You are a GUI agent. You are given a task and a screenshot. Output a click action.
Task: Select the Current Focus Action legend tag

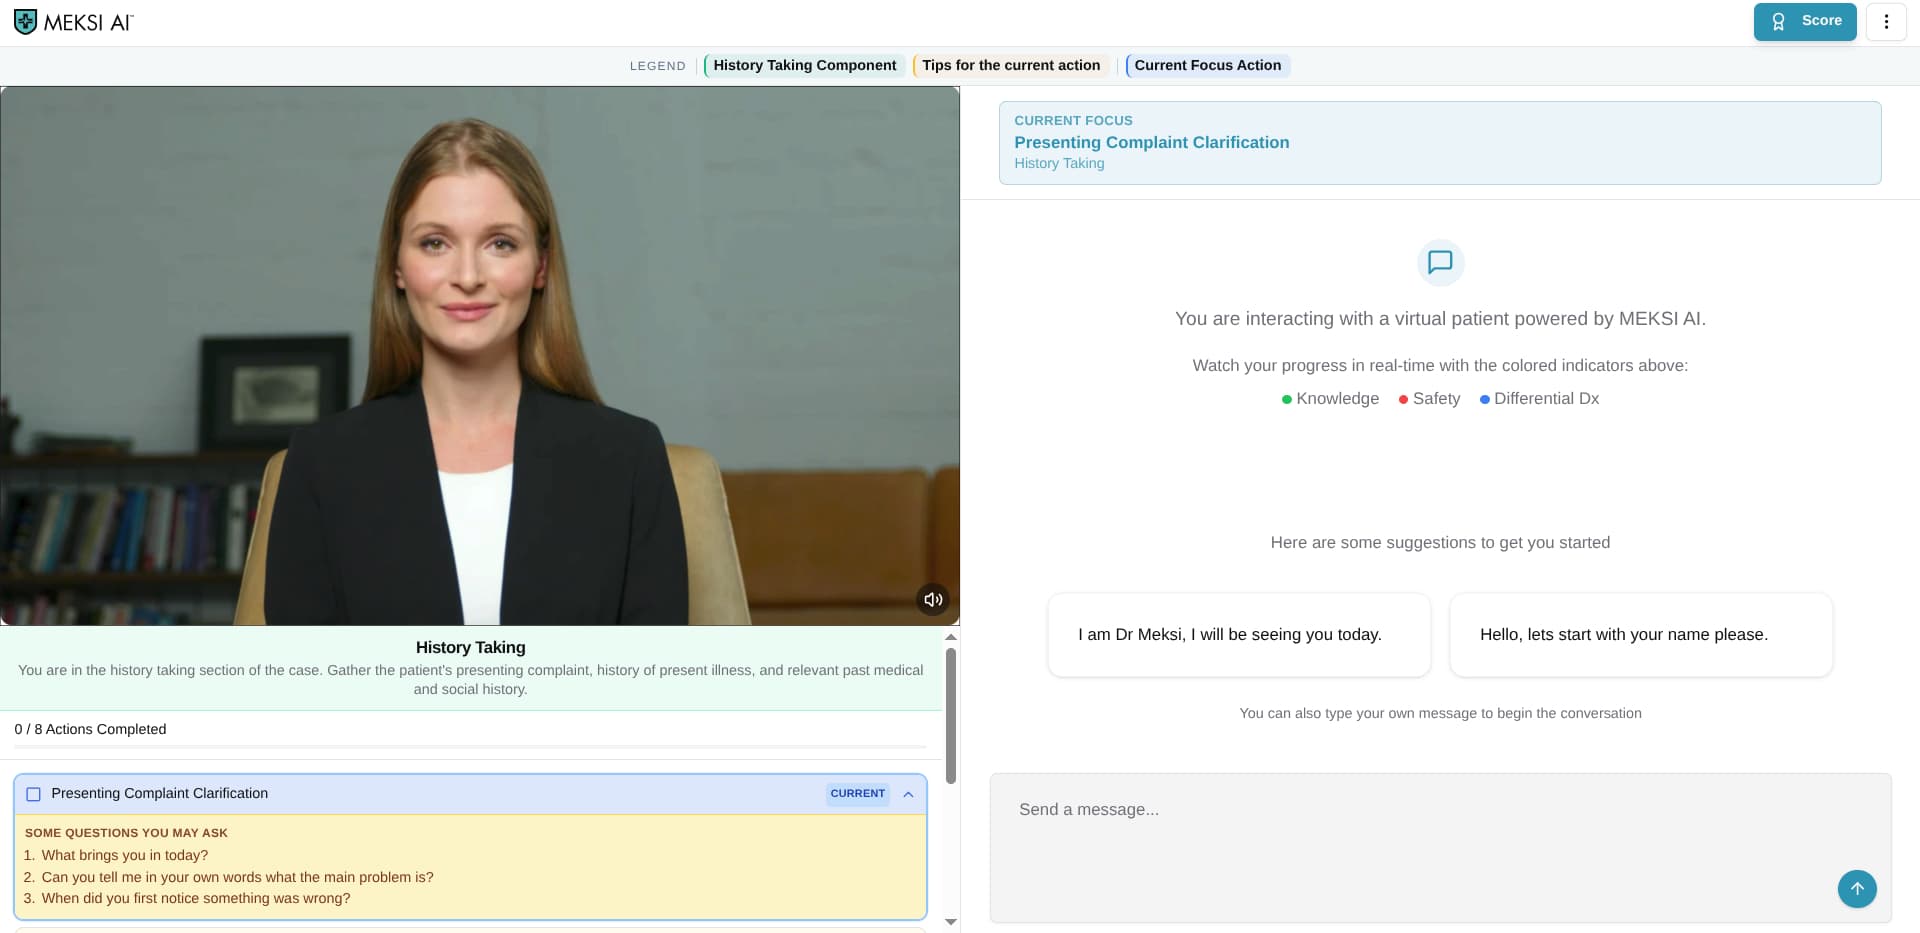click(1207, 66)
